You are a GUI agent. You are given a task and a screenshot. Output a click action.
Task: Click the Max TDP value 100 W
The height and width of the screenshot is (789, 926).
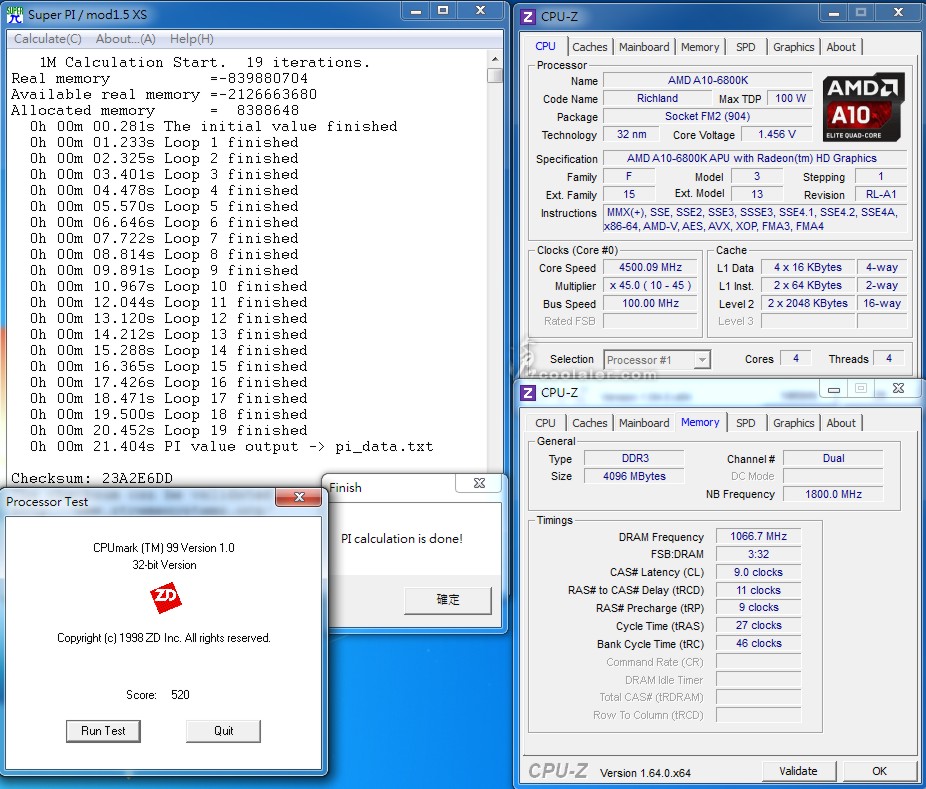click(790, 99)
